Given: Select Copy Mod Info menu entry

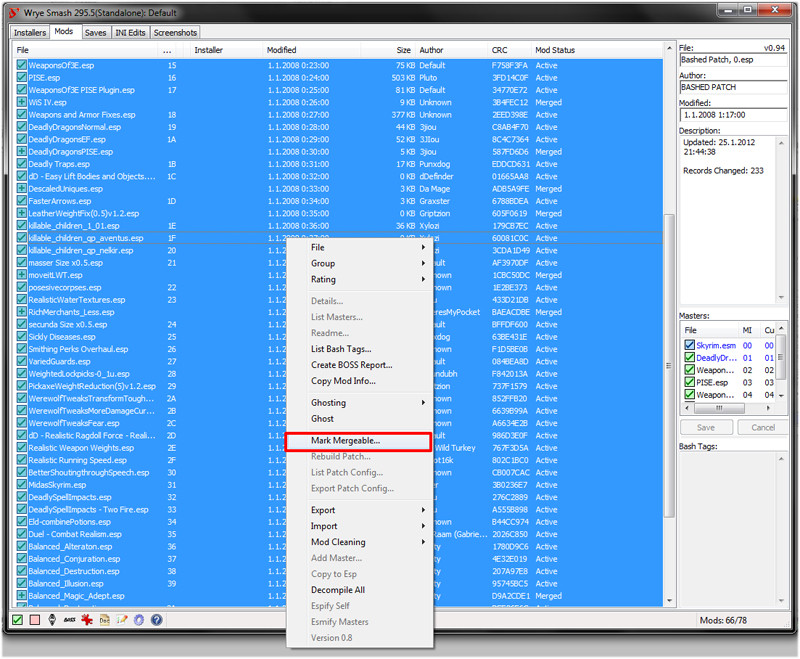Looking at the screenshot, I should point(359,381).
